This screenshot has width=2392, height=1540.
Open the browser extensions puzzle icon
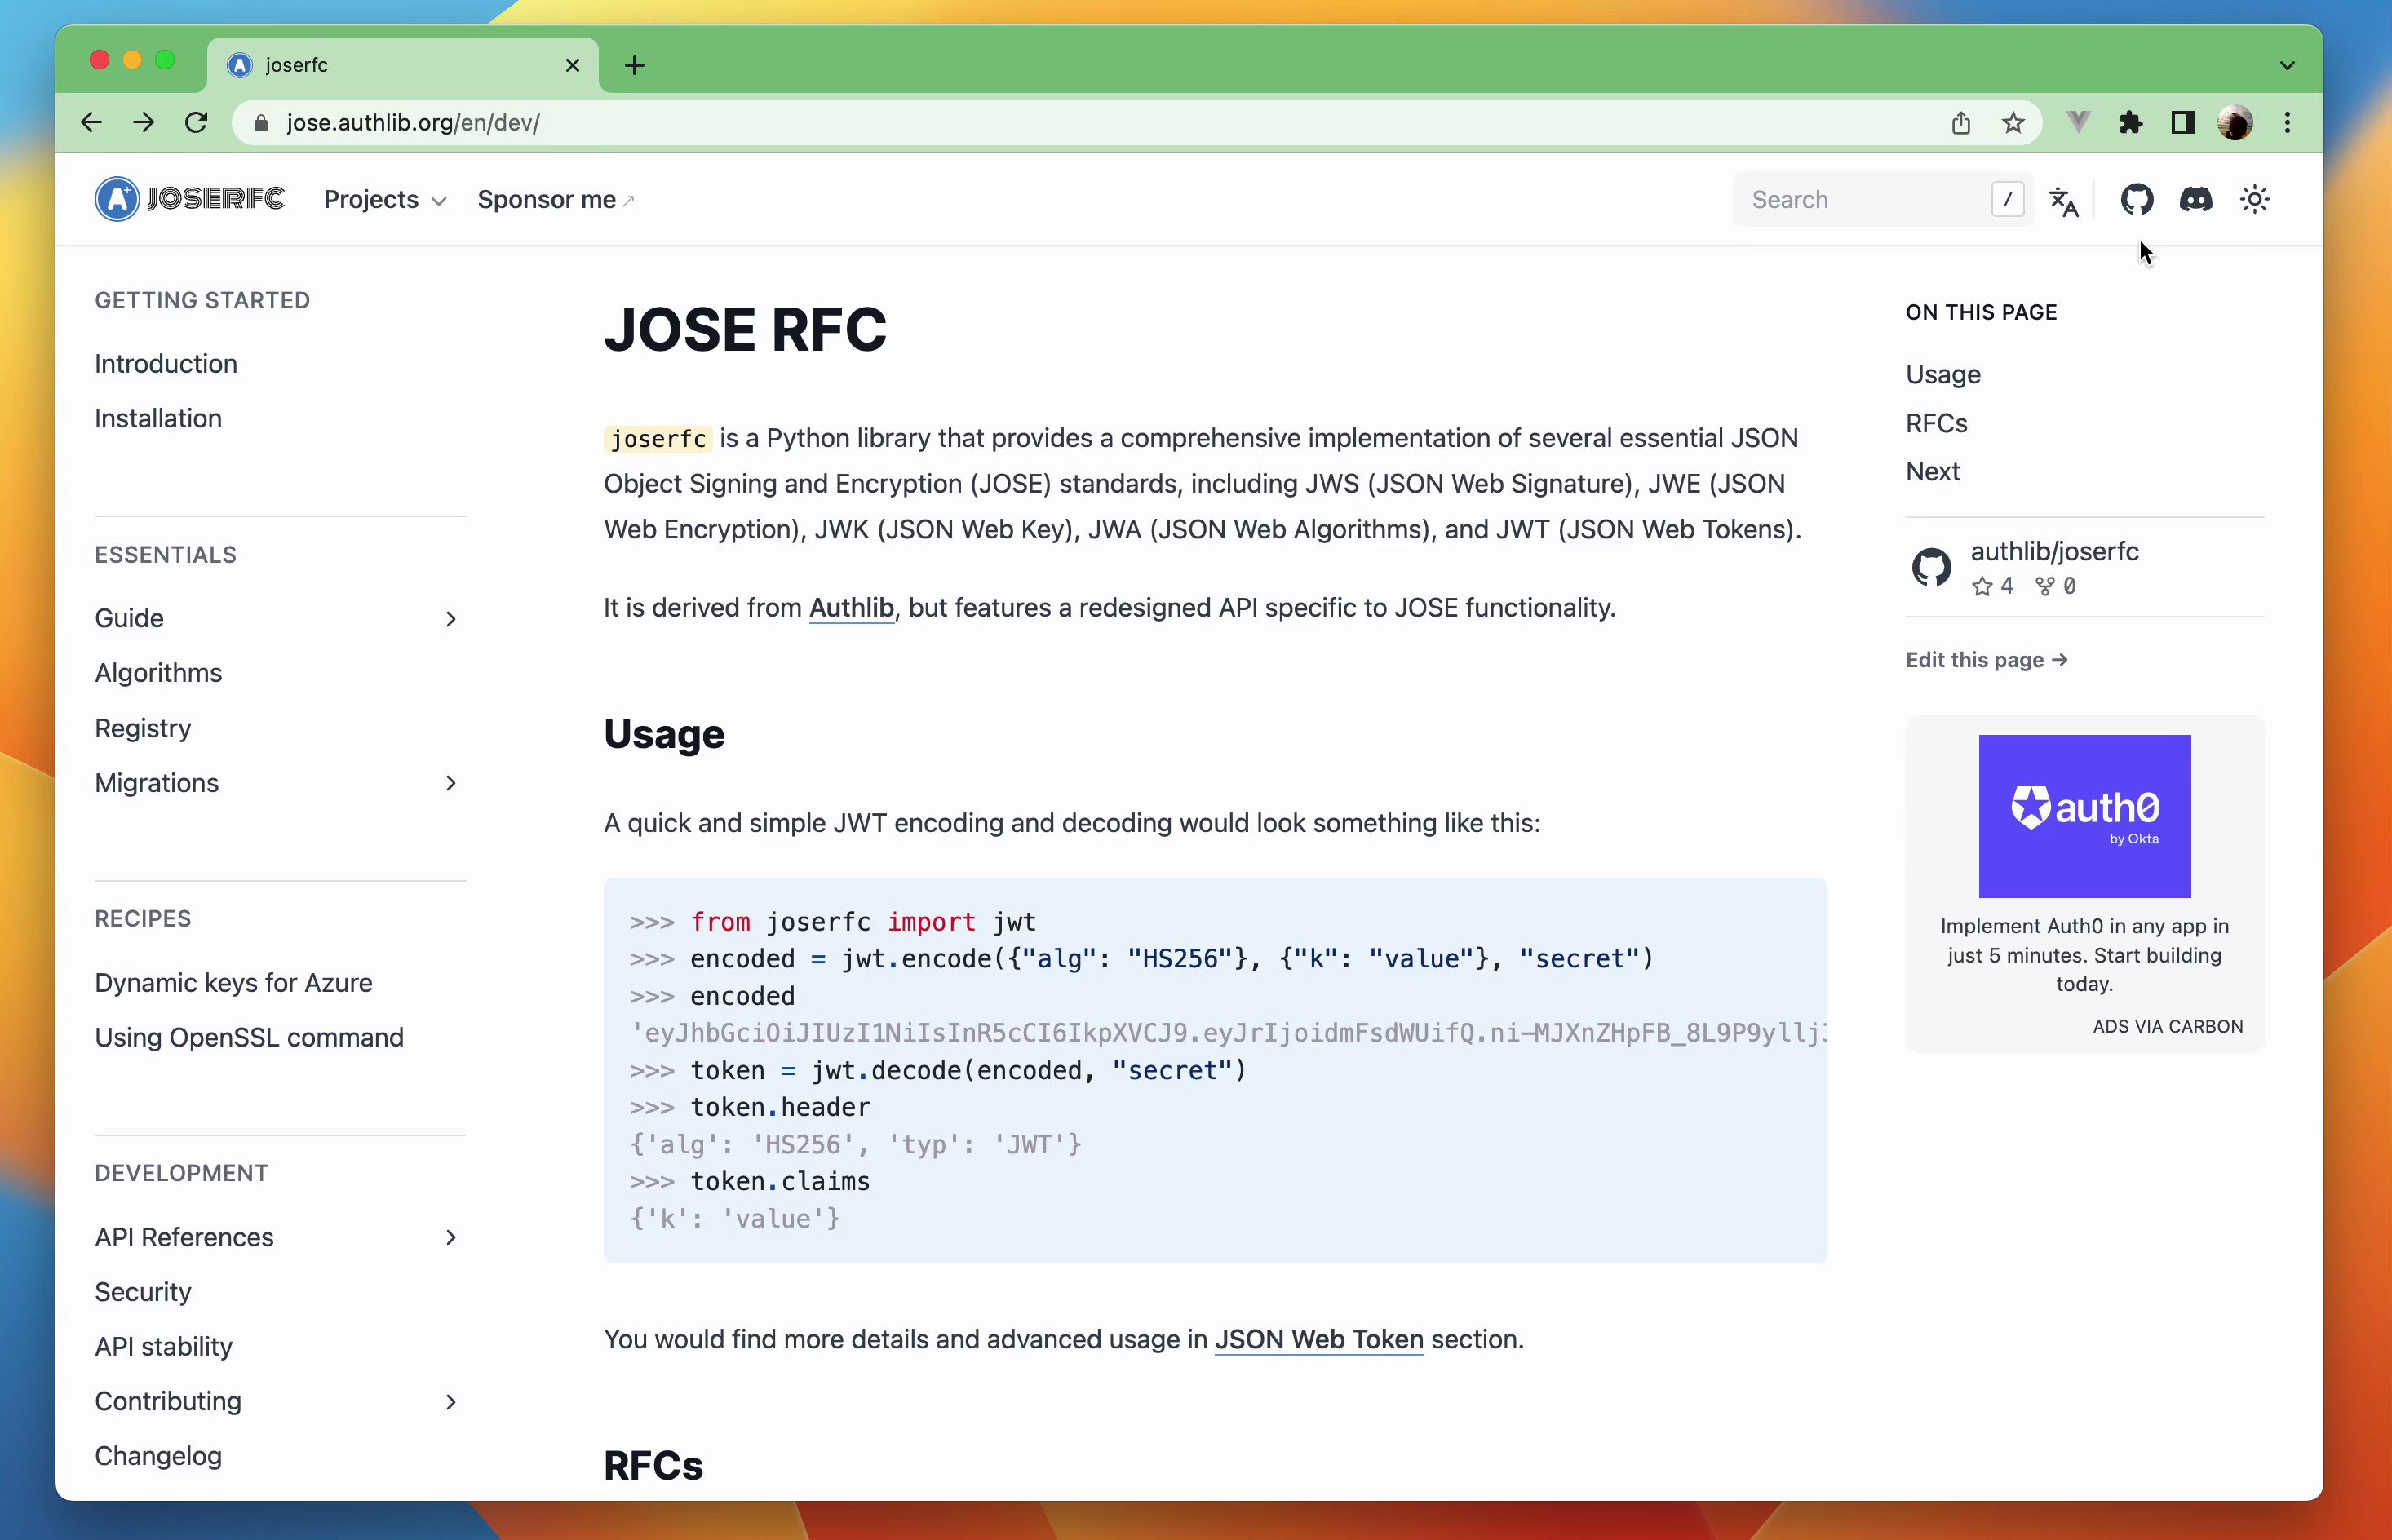[x=2130, y=123]
